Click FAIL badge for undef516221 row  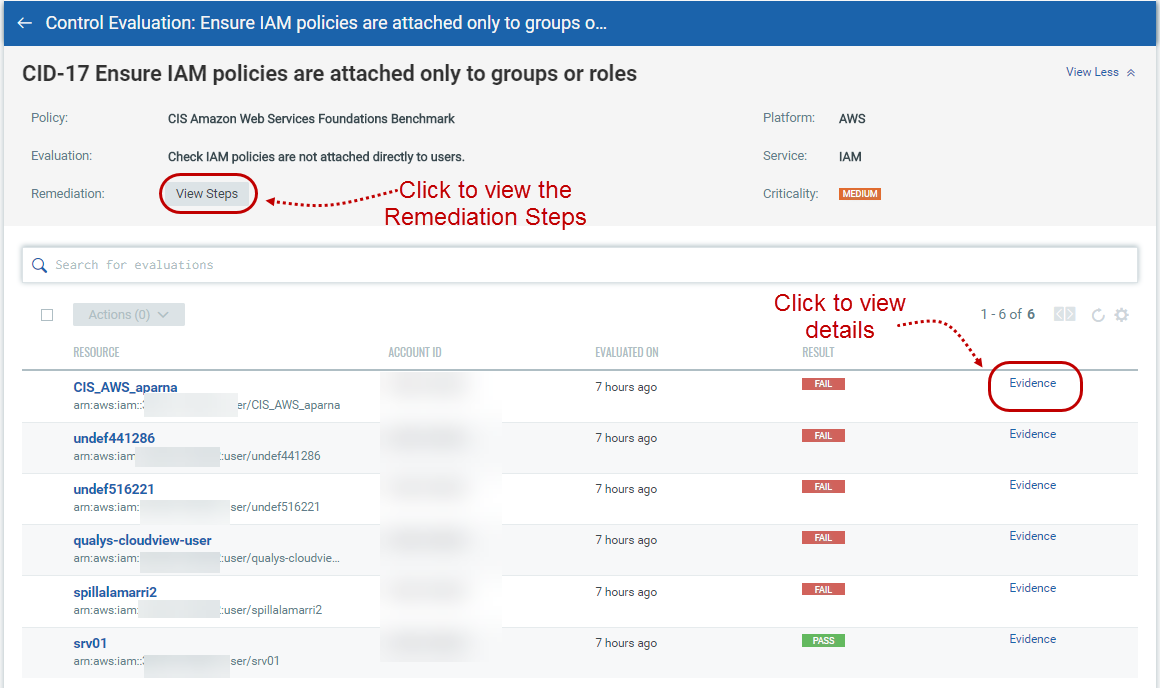[x=823, y=487]
